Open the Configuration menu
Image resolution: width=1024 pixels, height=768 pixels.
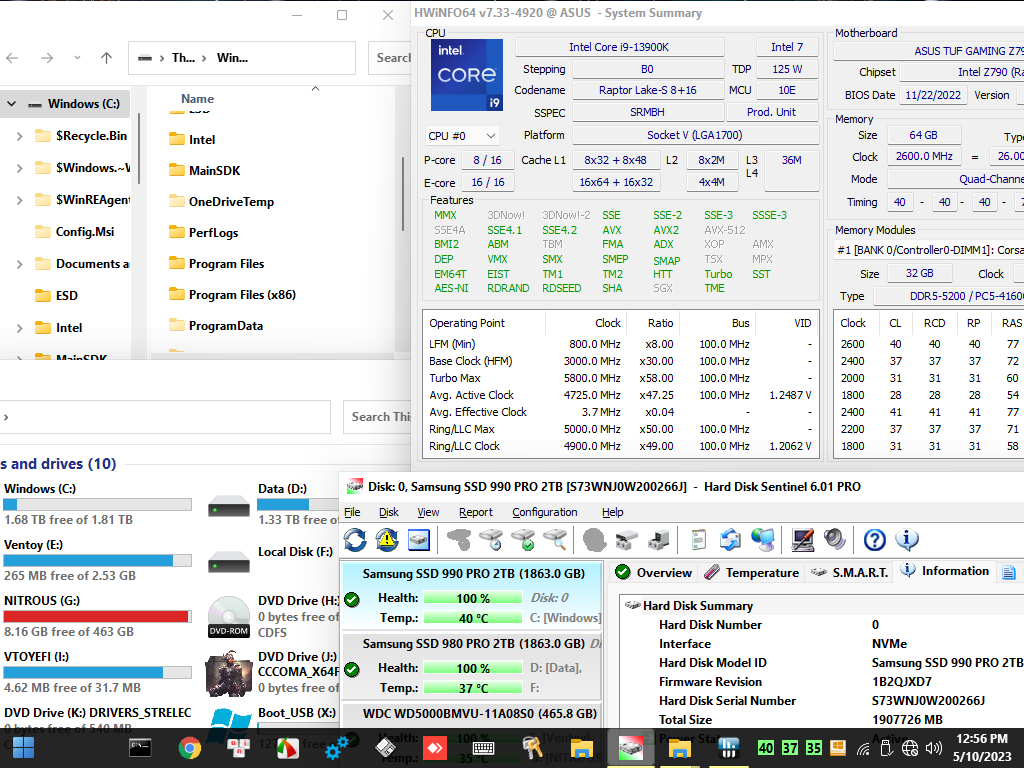[545, 512]
